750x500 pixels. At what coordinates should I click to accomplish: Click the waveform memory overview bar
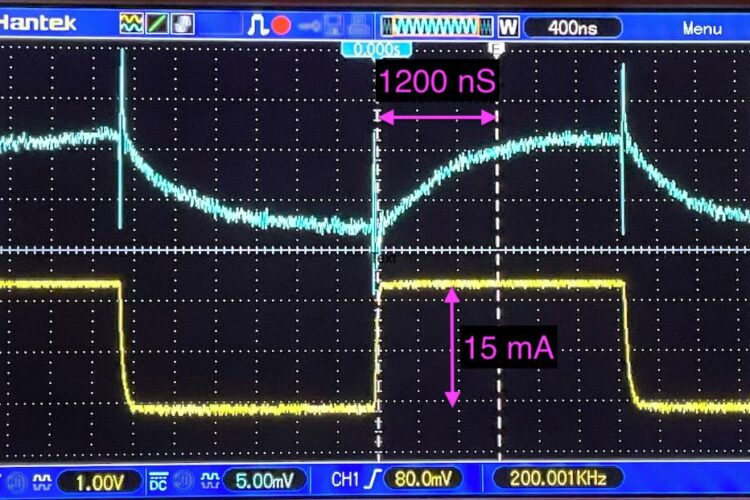(441, 25)
